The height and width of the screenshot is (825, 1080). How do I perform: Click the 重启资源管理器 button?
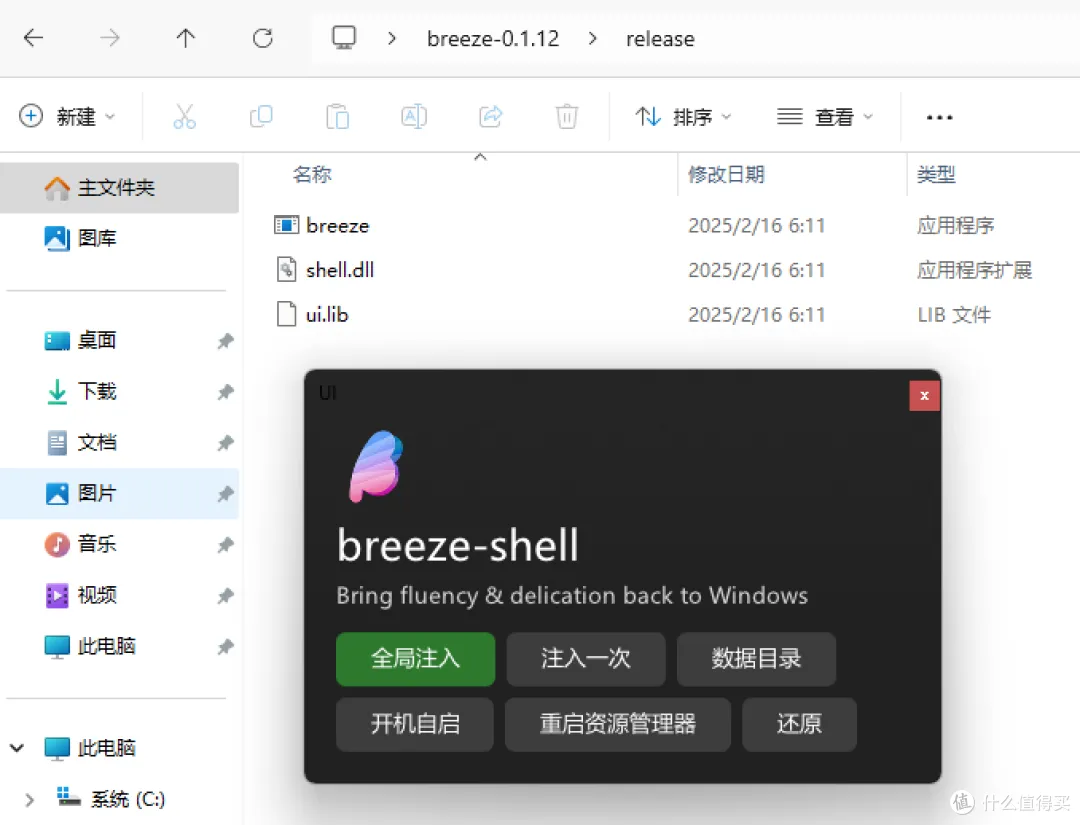pos(617,724)
